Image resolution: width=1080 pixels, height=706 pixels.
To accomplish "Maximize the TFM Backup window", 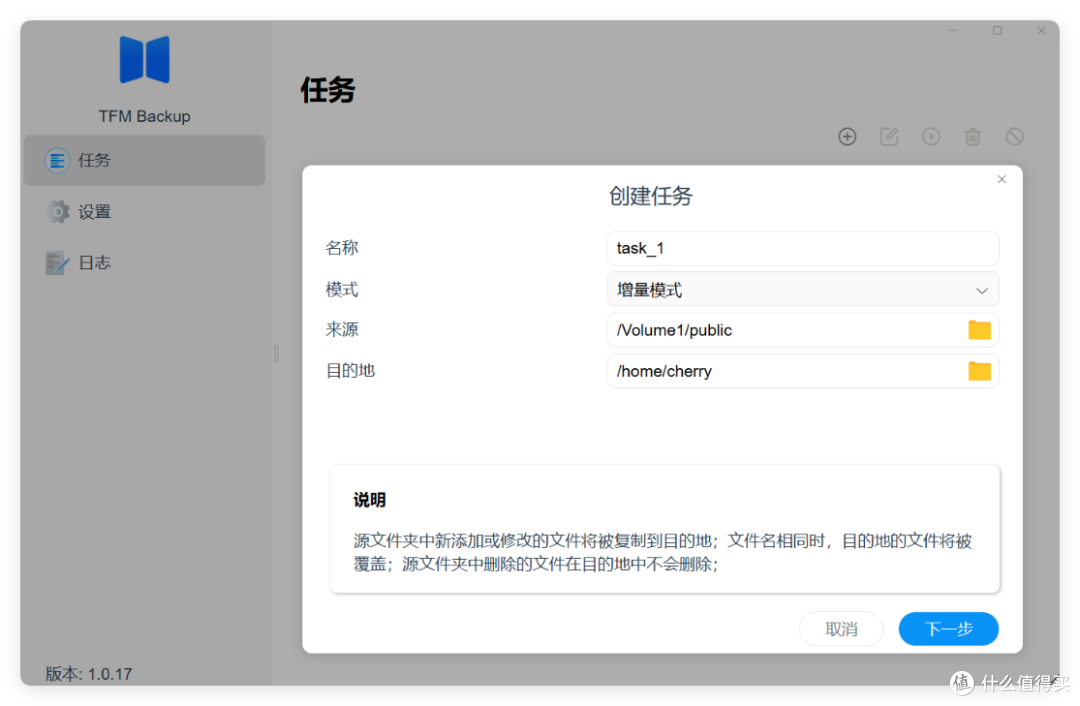I will click(997, 30).
